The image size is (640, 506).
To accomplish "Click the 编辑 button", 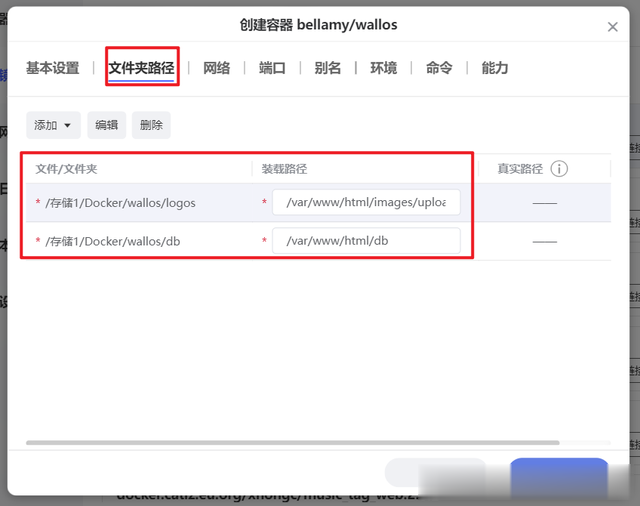I will (107, 125).
